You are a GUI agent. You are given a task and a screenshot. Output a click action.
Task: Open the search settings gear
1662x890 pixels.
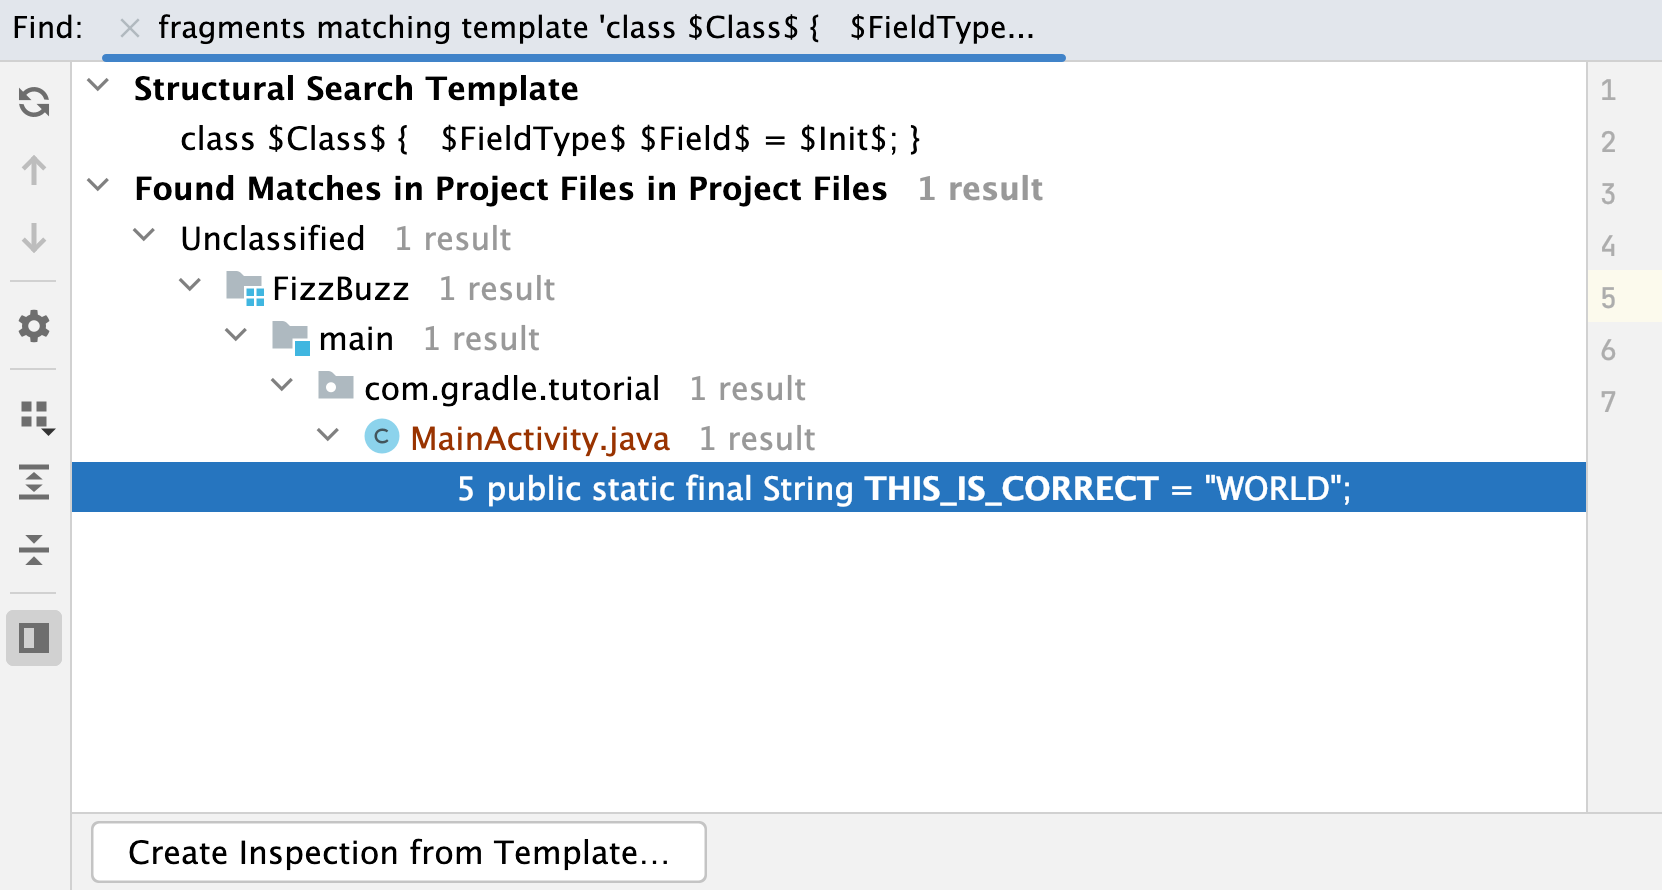point(34,327)
